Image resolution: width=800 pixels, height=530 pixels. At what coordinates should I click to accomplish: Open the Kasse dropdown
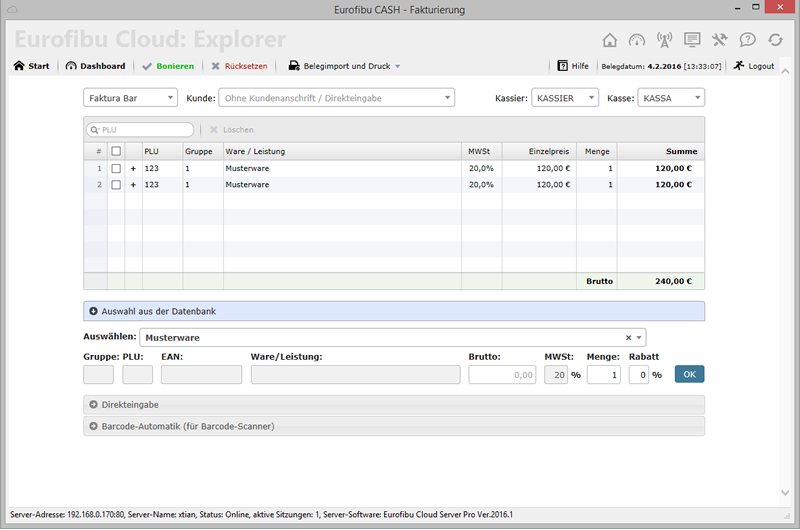pyautogui.click(x=671, y=98)
